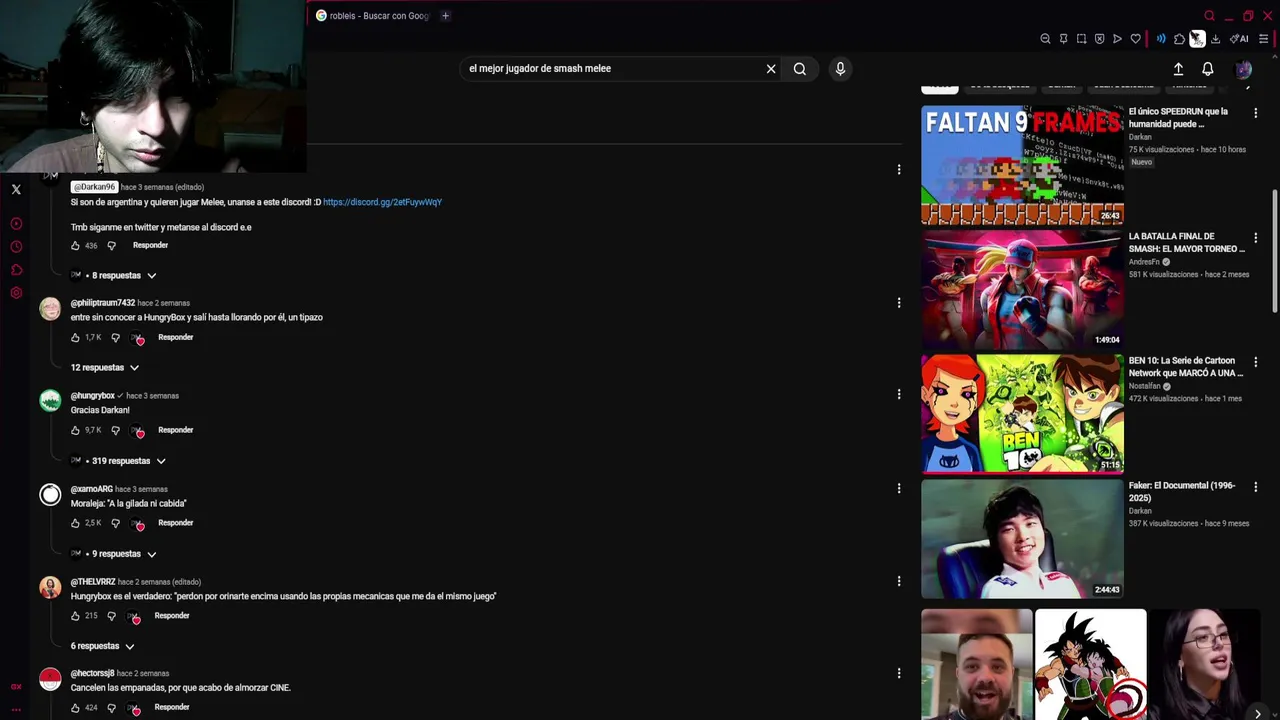Open the ad blocker shield icon
The height and width of the screenshot is (720, 1280).
click(x=1099, y=39)
